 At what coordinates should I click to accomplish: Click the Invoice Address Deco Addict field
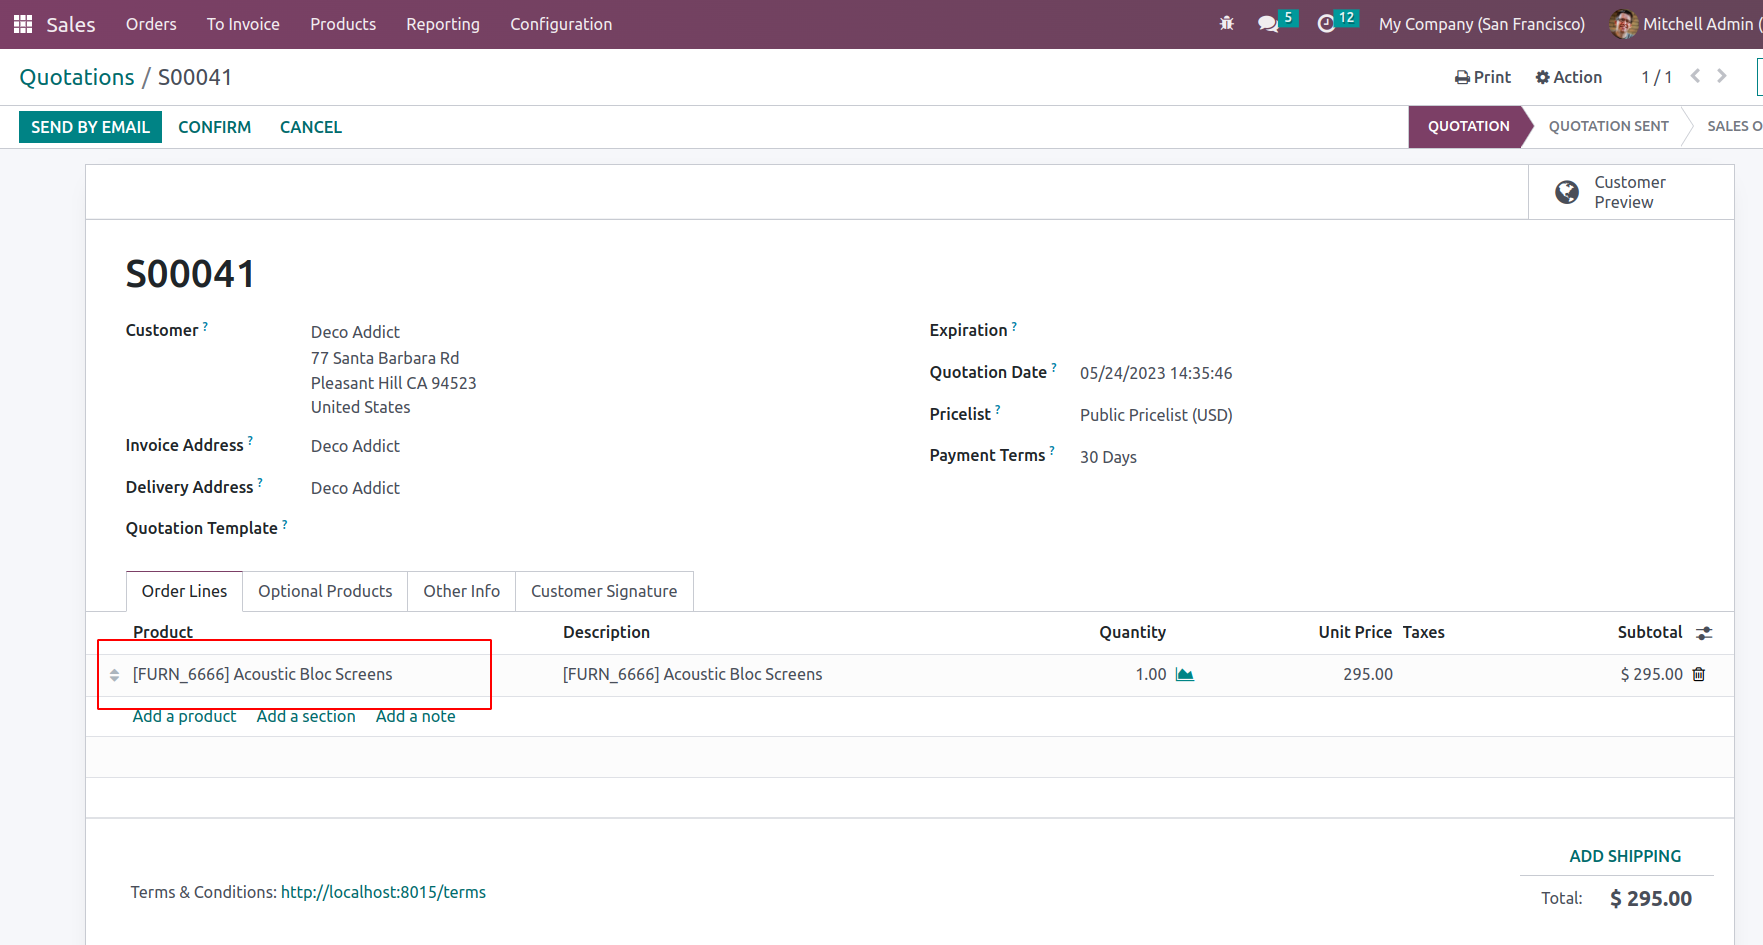355,446
